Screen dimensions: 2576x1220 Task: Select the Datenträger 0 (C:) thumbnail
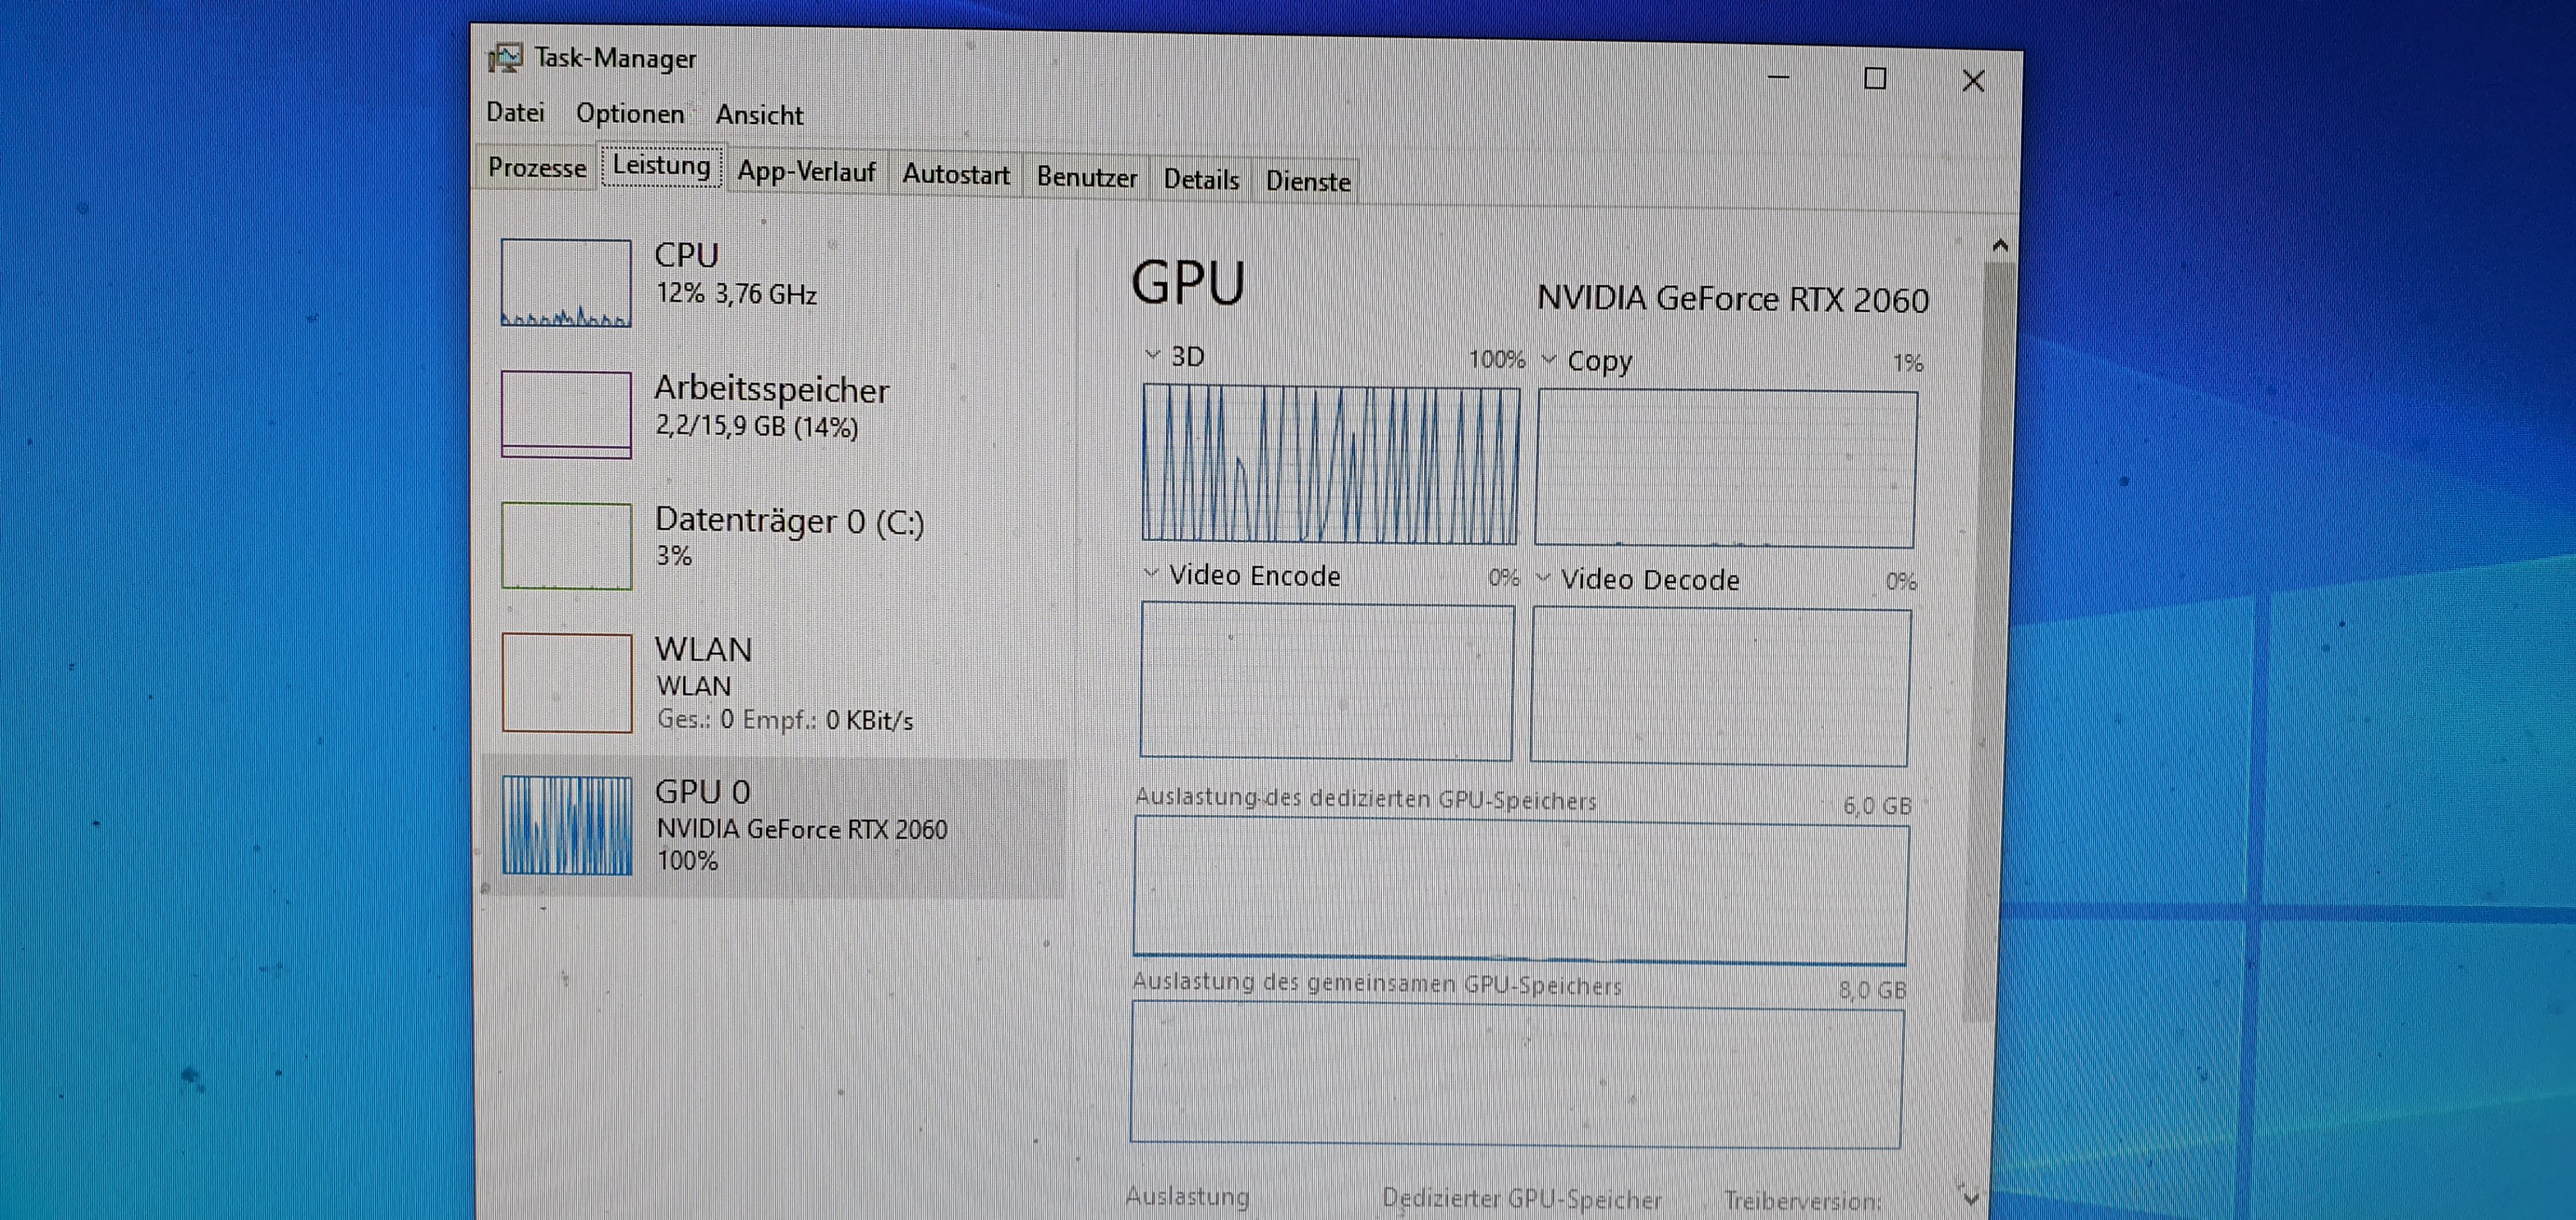(x=566, y=545)
